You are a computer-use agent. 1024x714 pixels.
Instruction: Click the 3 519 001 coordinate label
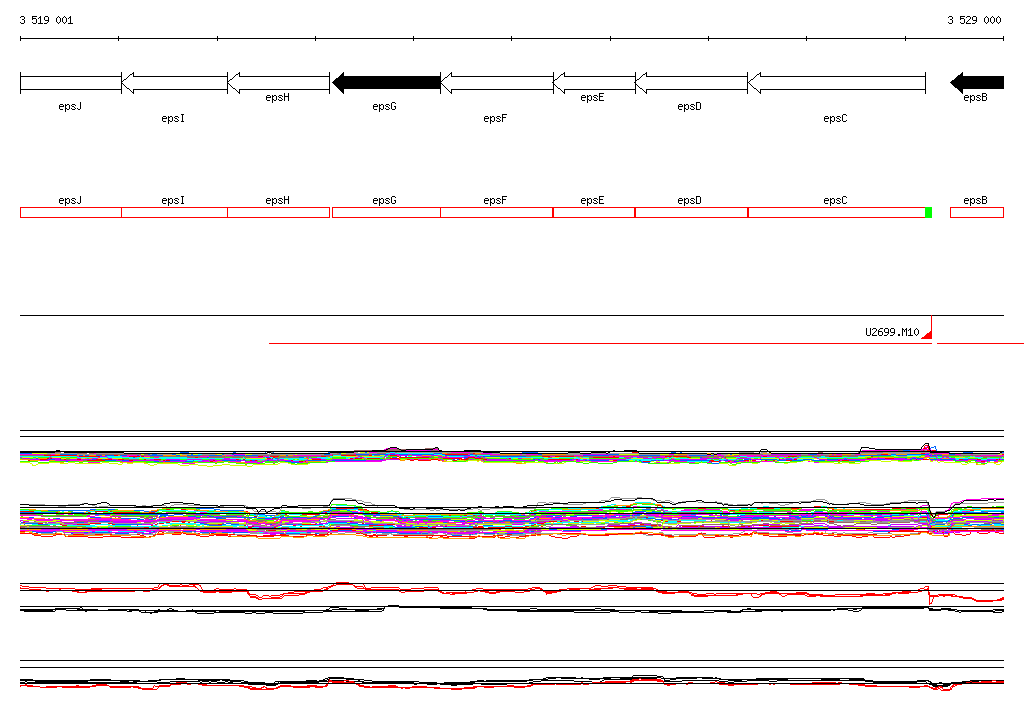tap(46, 20)
